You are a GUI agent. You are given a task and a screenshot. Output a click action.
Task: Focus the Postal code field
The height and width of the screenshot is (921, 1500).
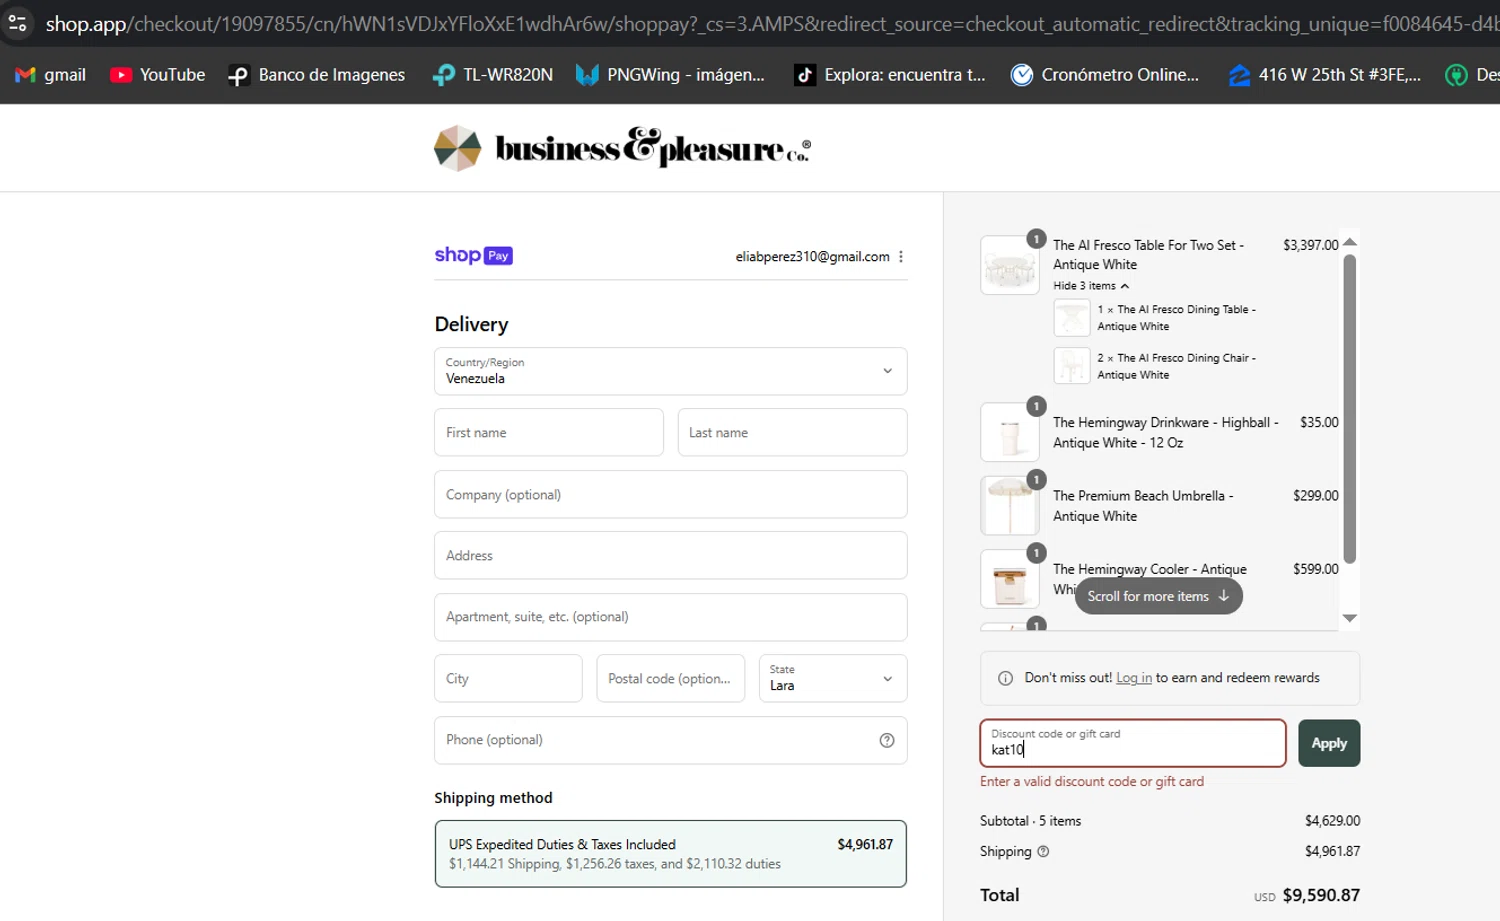click(x=671, y=678)
